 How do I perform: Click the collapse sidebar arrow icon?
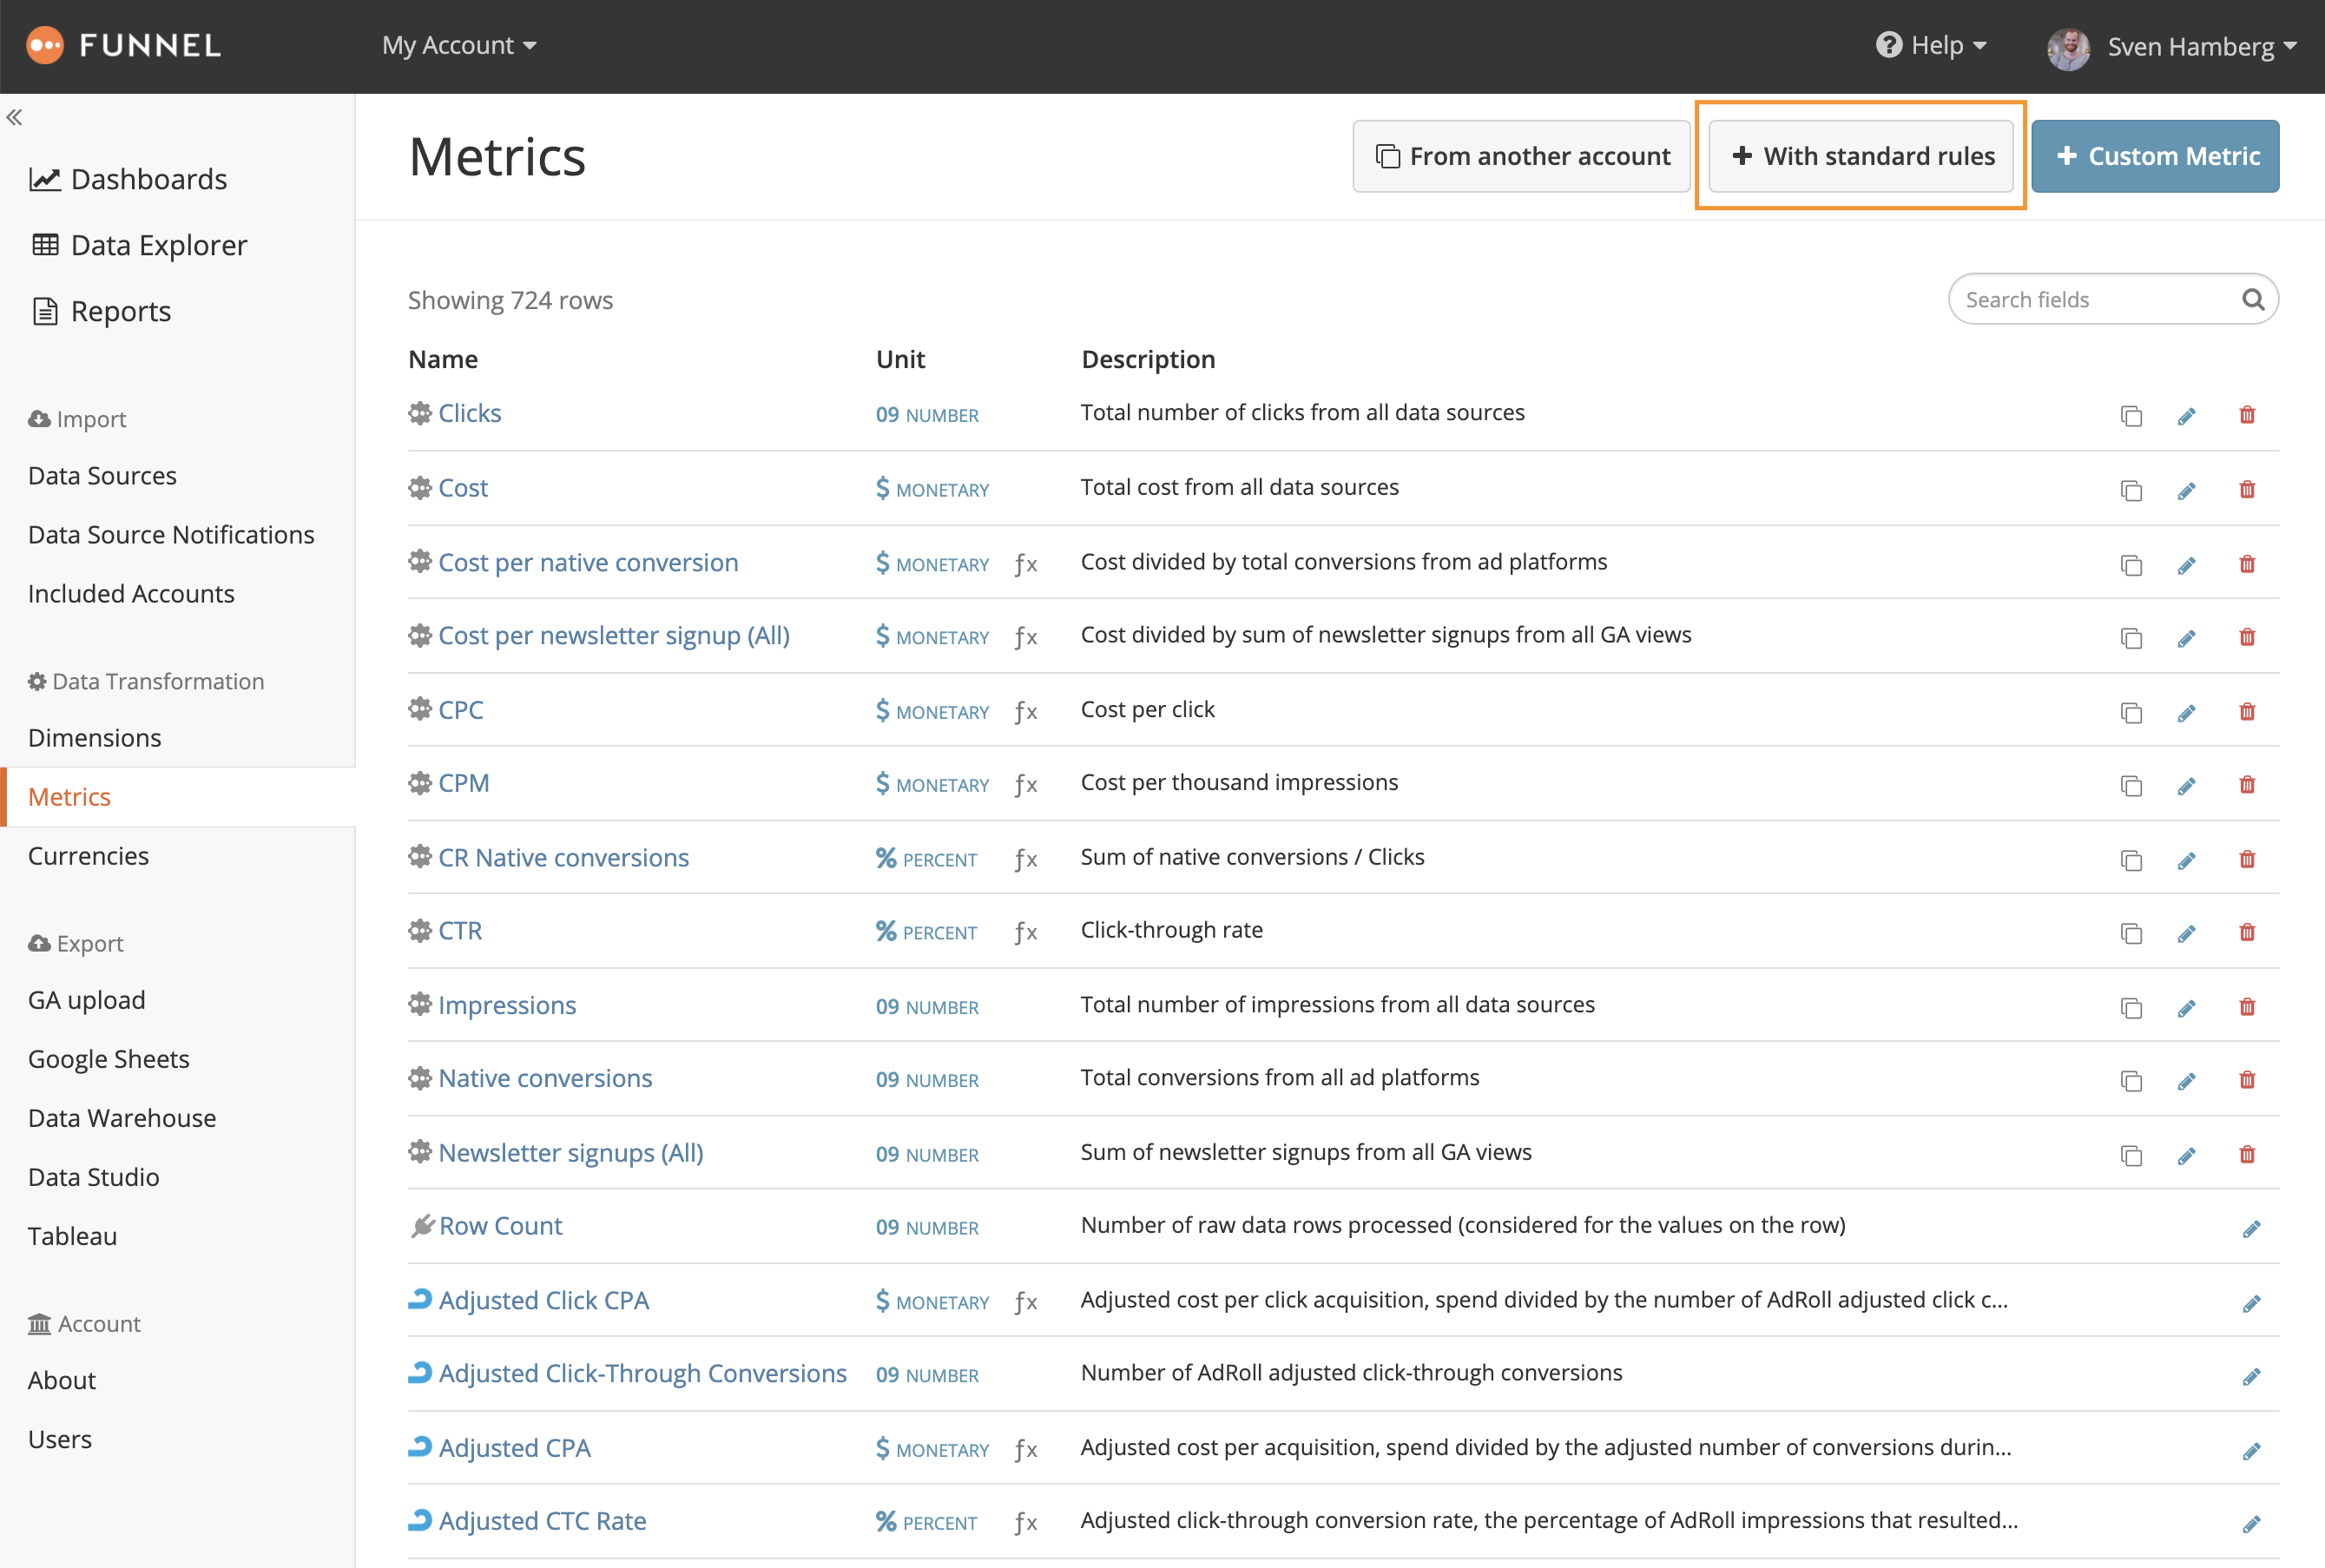(14, 115)
